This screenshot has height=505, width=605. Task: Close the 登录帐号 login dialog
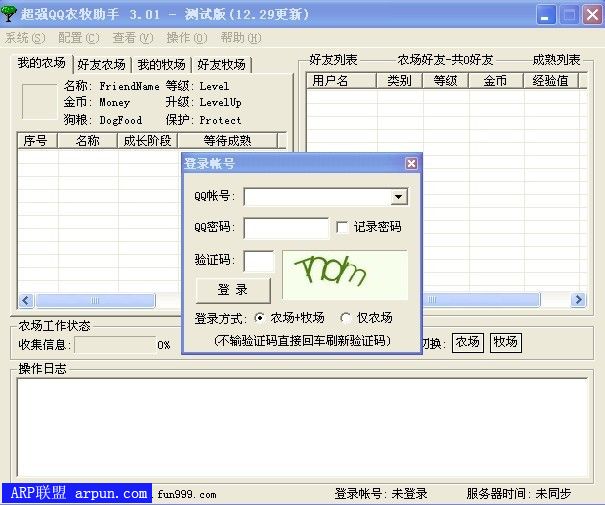(411, 164)
